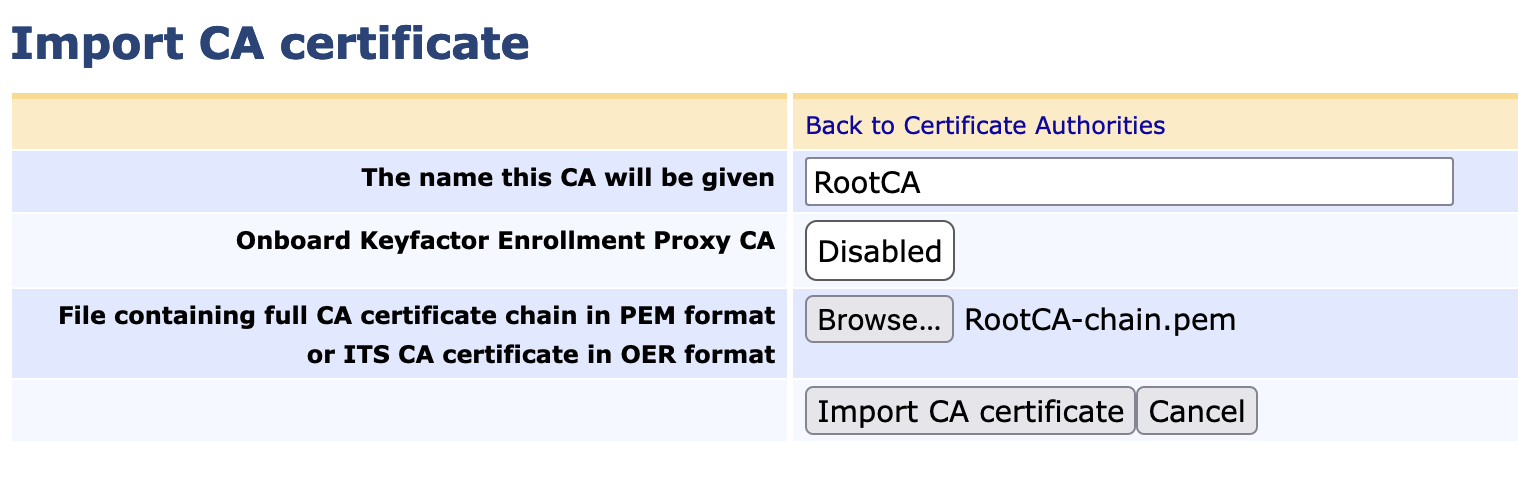Click the Import CA certificate page heading
The image size is (1518, 484).
270,45
